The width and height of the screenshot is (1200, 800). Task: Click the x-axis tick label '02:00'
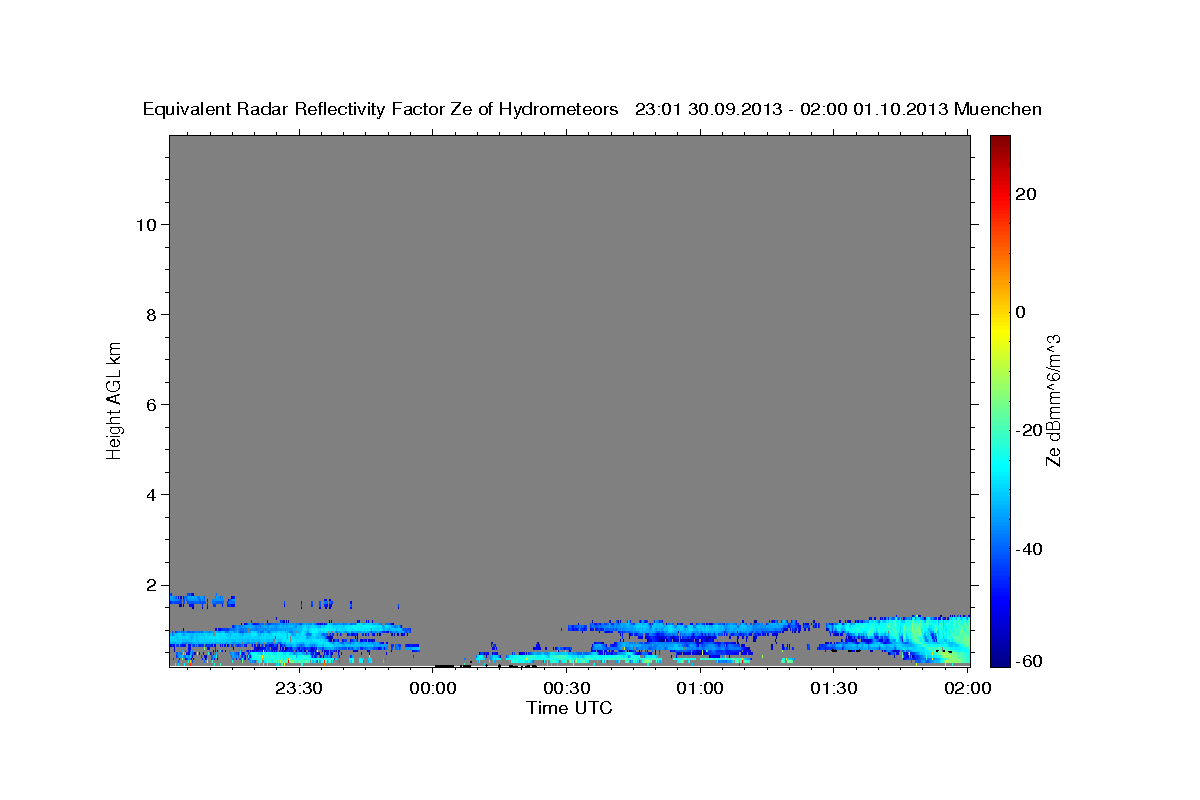(967, 688)
